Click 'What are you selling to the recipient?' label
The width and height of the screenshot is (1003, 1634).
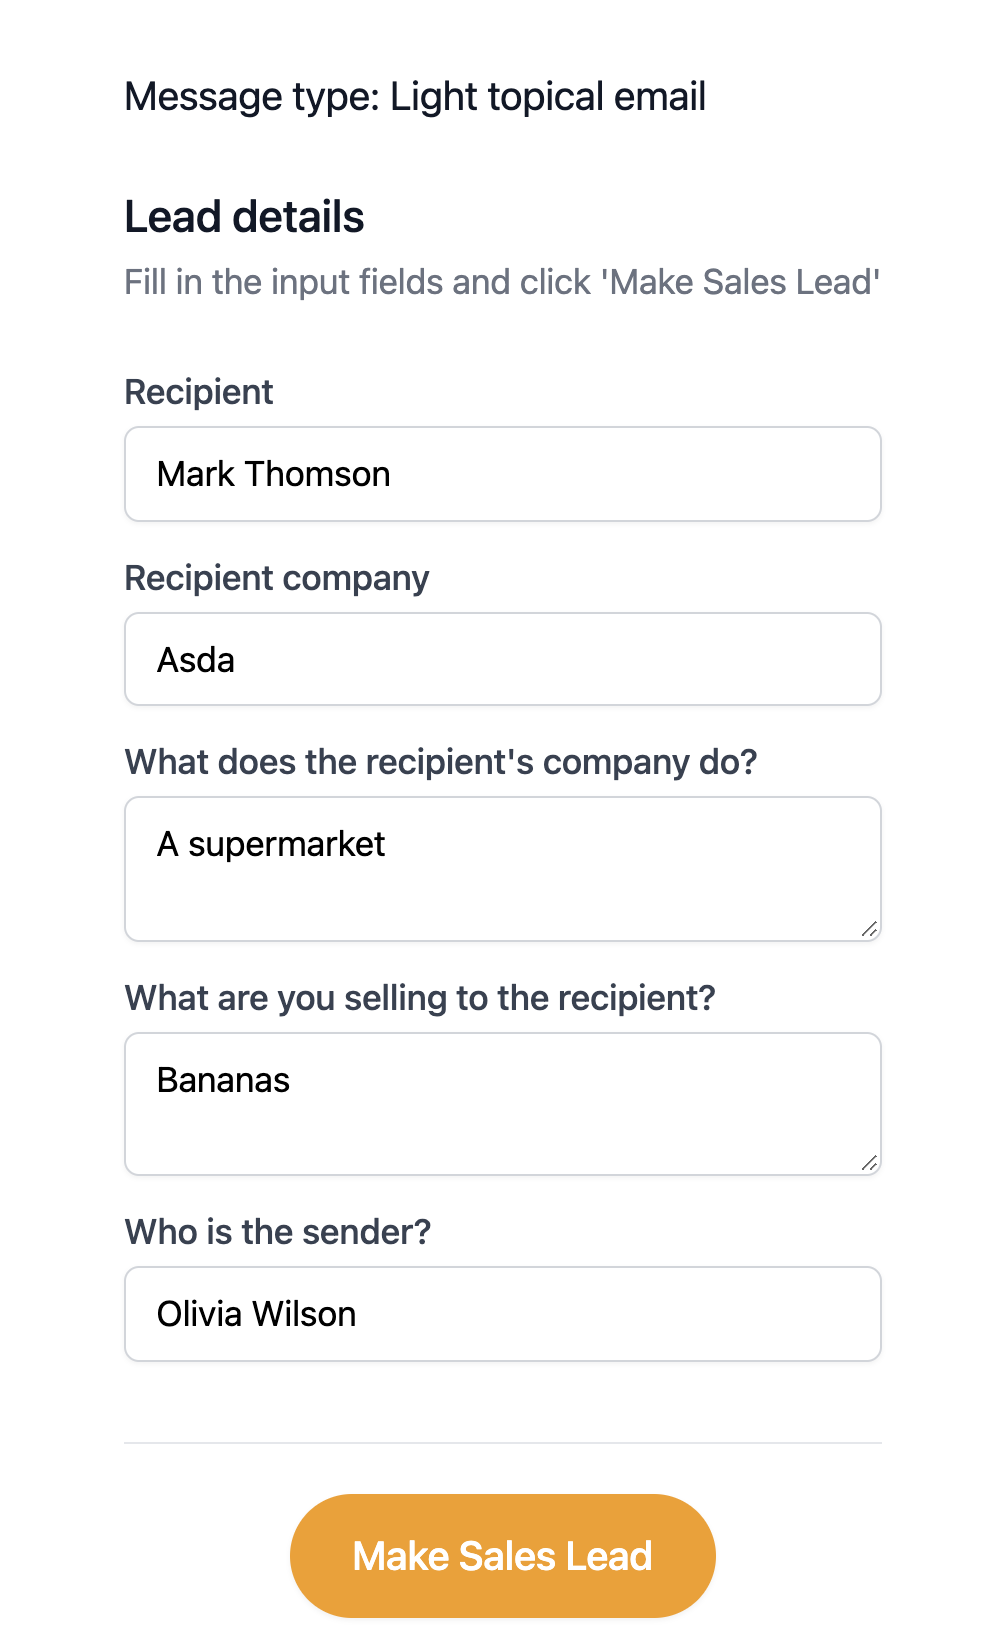[420, 998]
